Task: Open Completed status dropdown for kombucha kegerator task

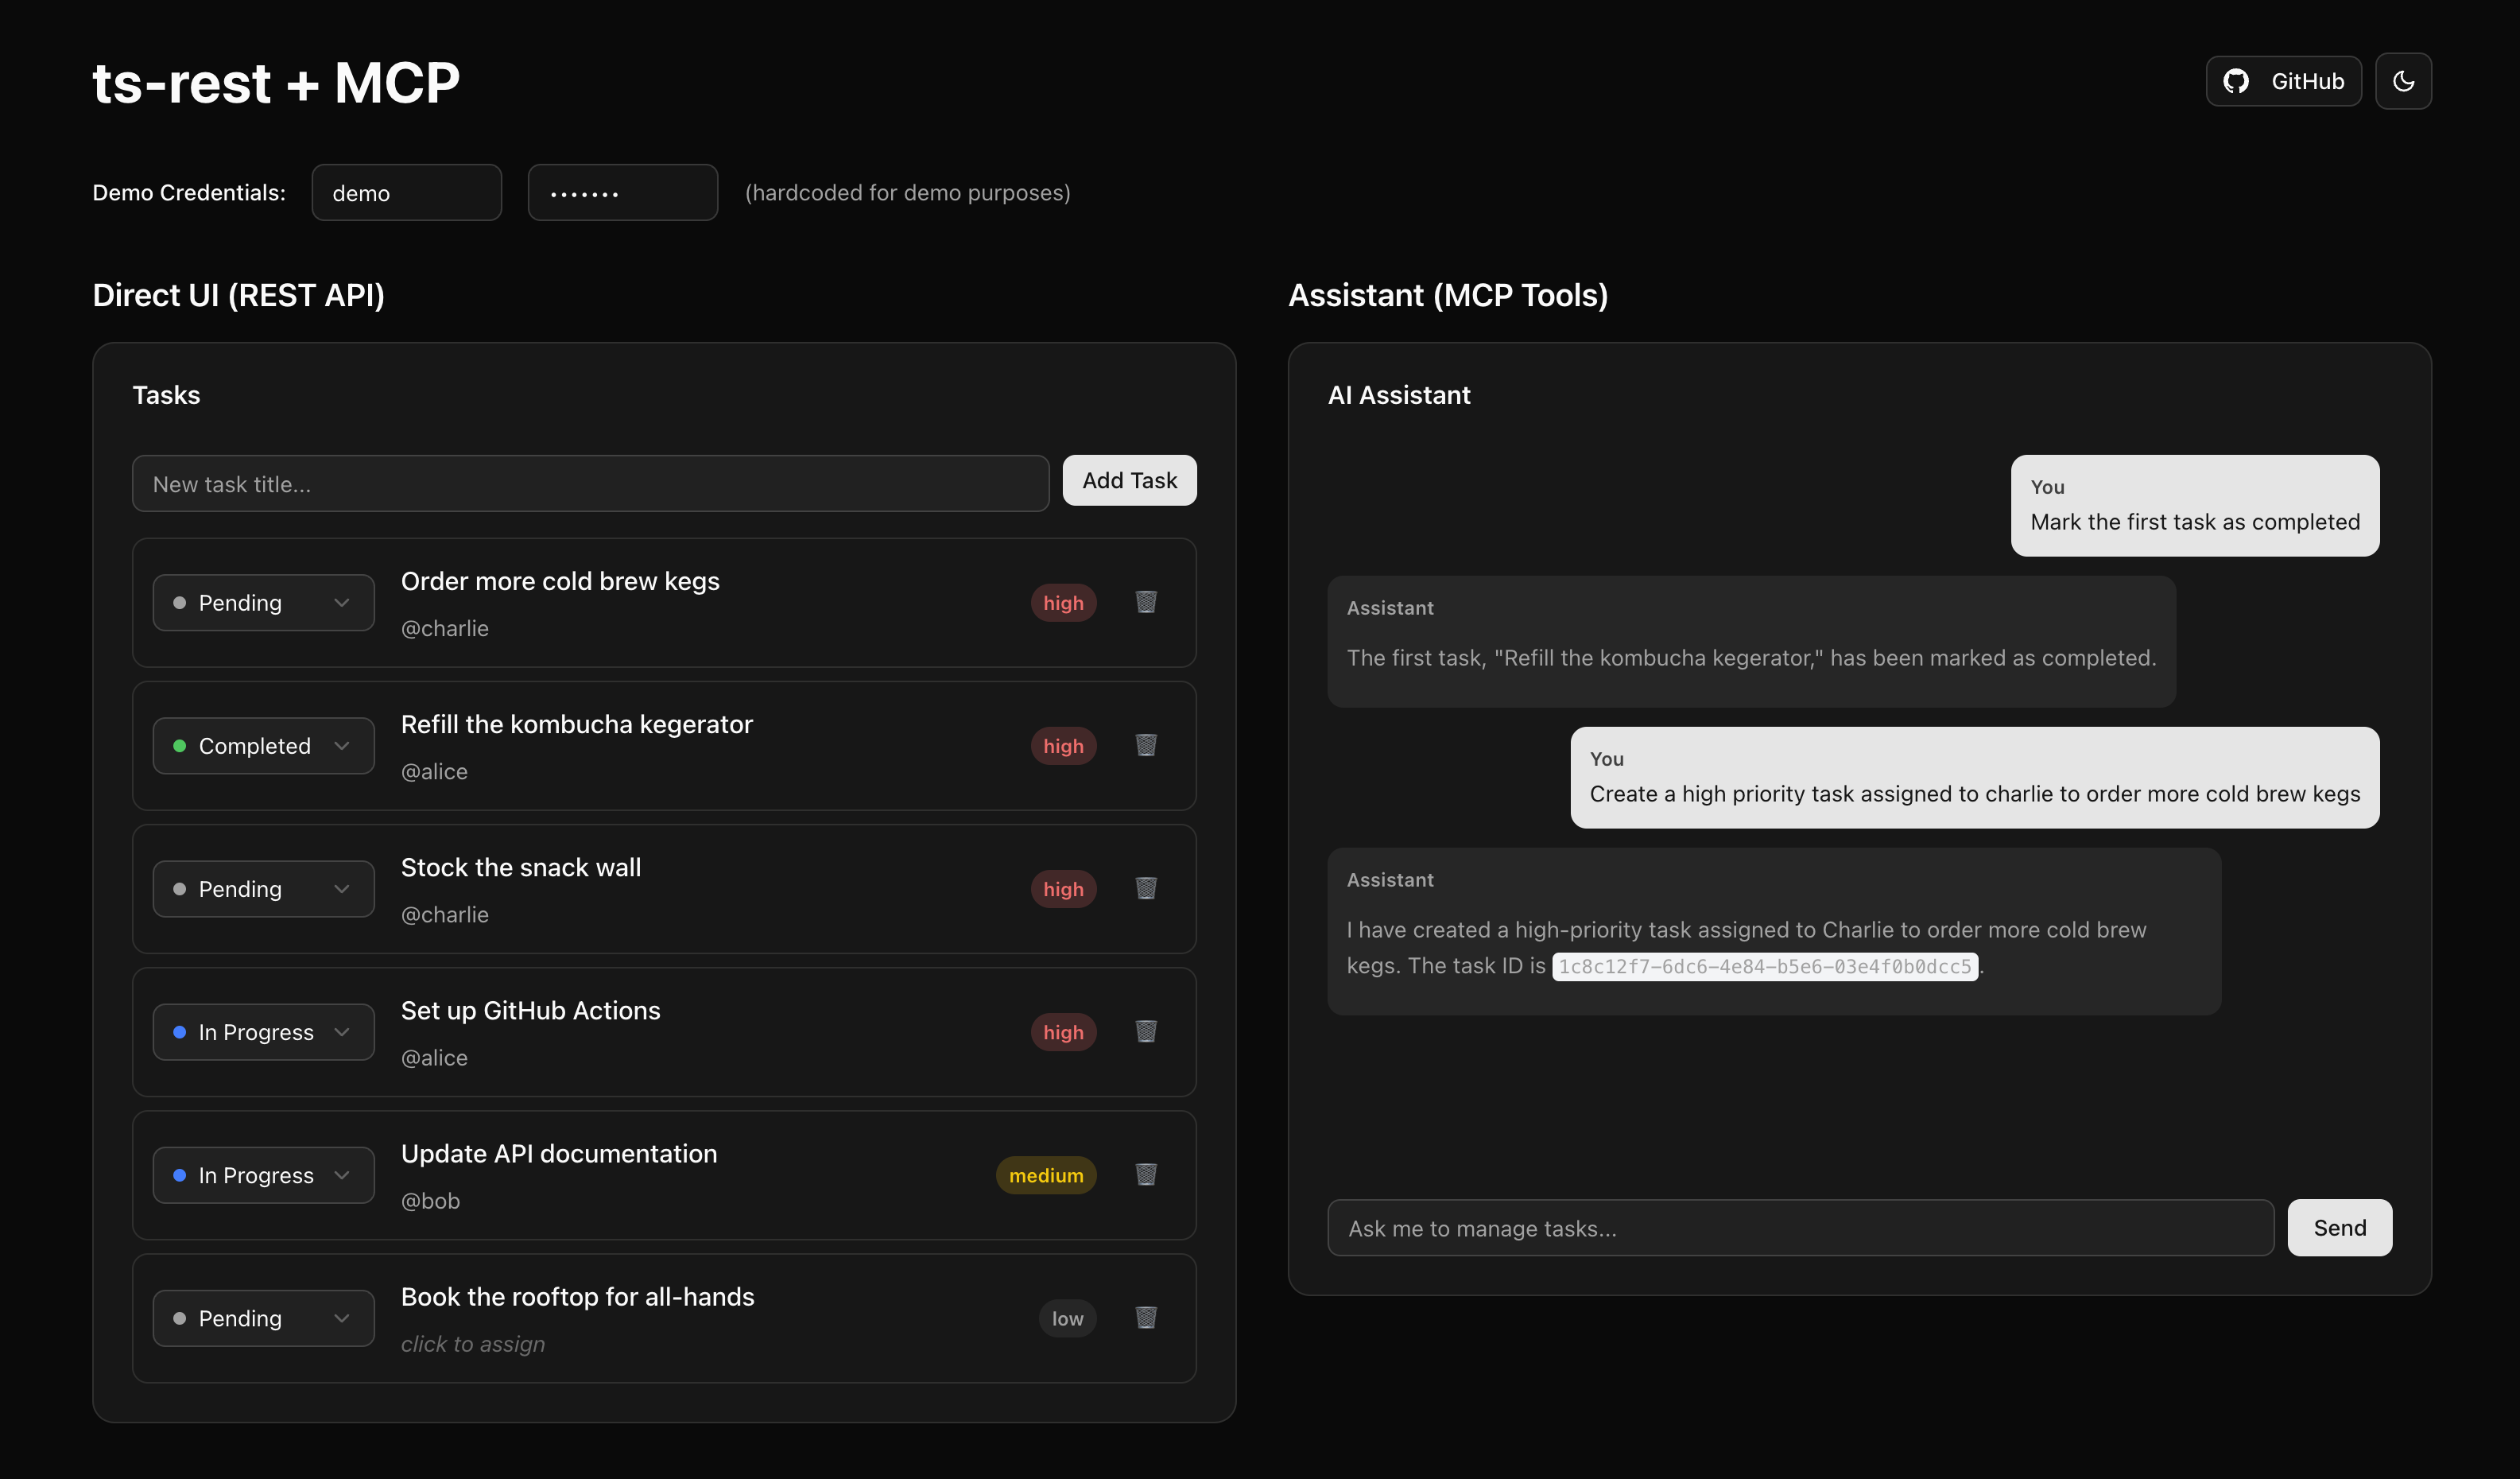Action: (x=263, y=745)
